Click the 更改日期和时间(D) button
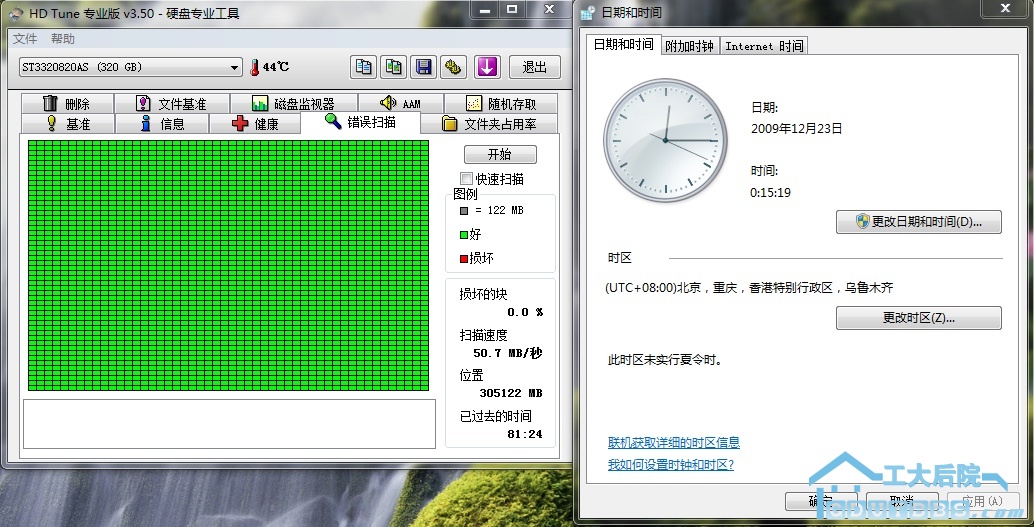This screenshot has height=527, width=1034. [x=919, y=222]
